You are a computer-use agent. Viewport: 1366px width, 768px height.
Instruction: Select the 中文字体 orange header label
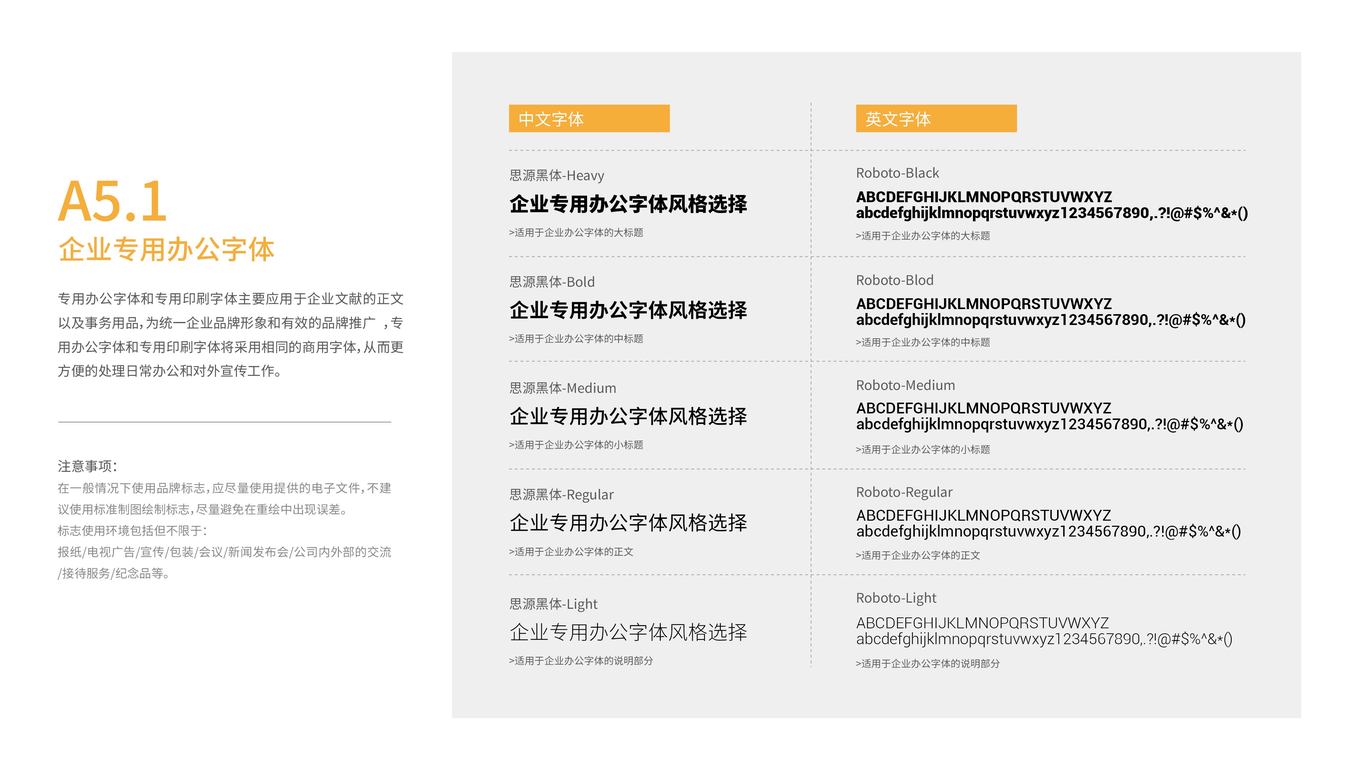pyautogui.click(x=589, y=119)
